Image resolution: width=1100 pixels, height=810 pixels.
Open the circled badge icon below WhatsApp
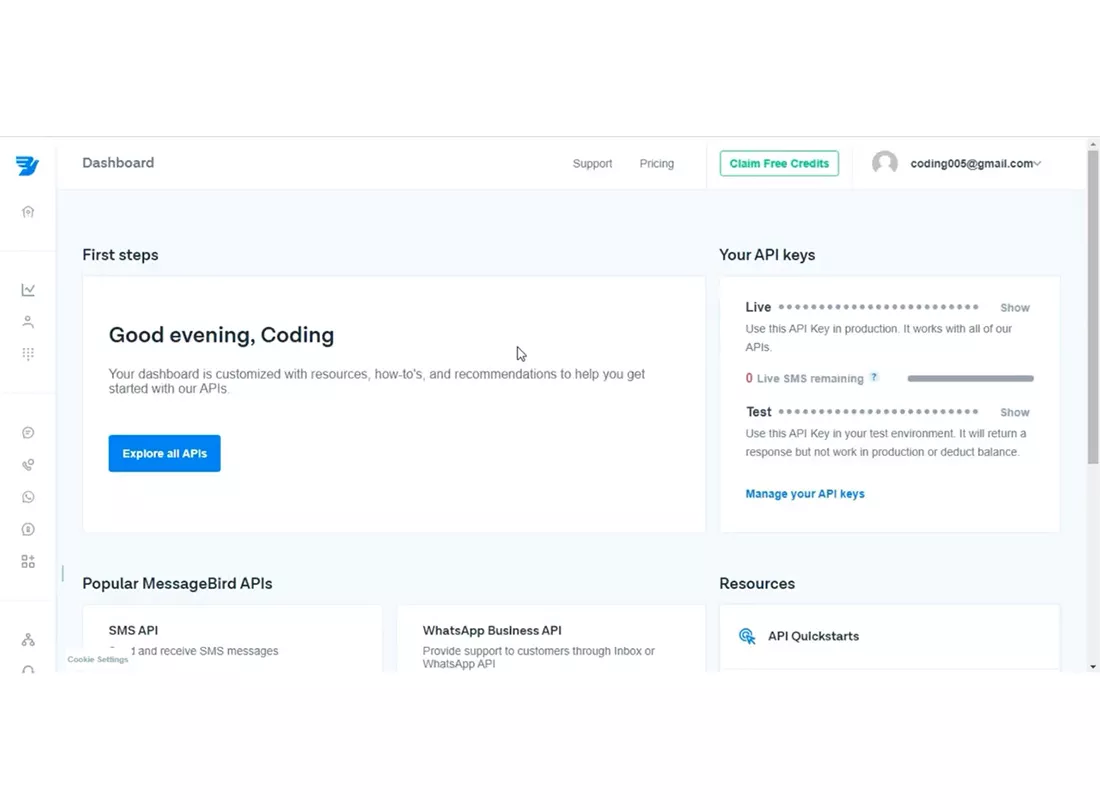pyautogui.click(x=28, y=529)
